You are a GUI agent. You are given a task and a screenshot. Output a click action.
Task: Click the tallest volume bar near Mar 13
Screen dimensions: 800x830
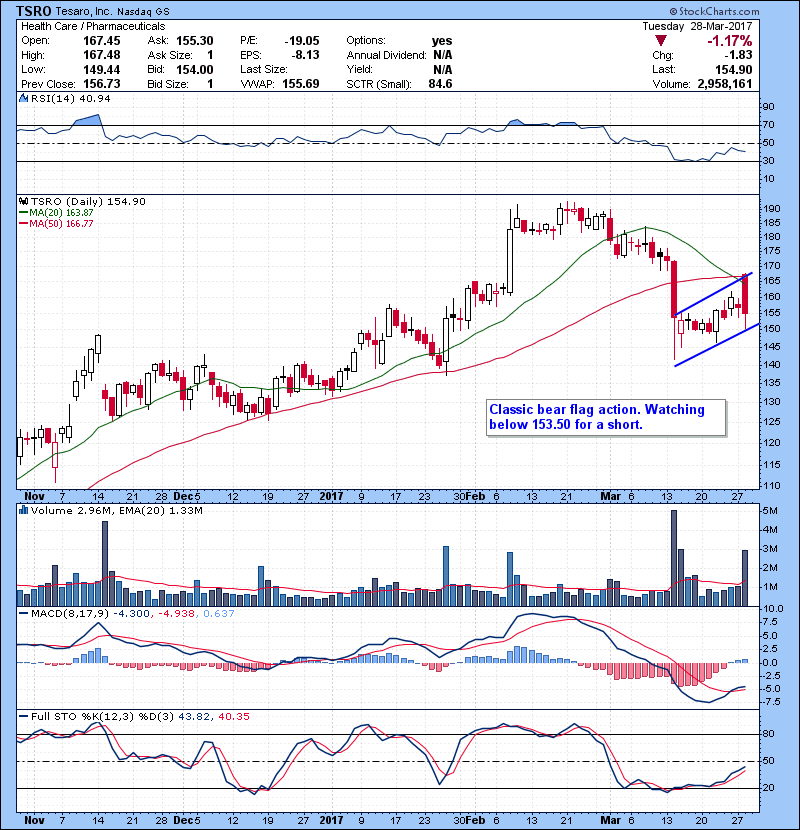click(x=673, y=558)
